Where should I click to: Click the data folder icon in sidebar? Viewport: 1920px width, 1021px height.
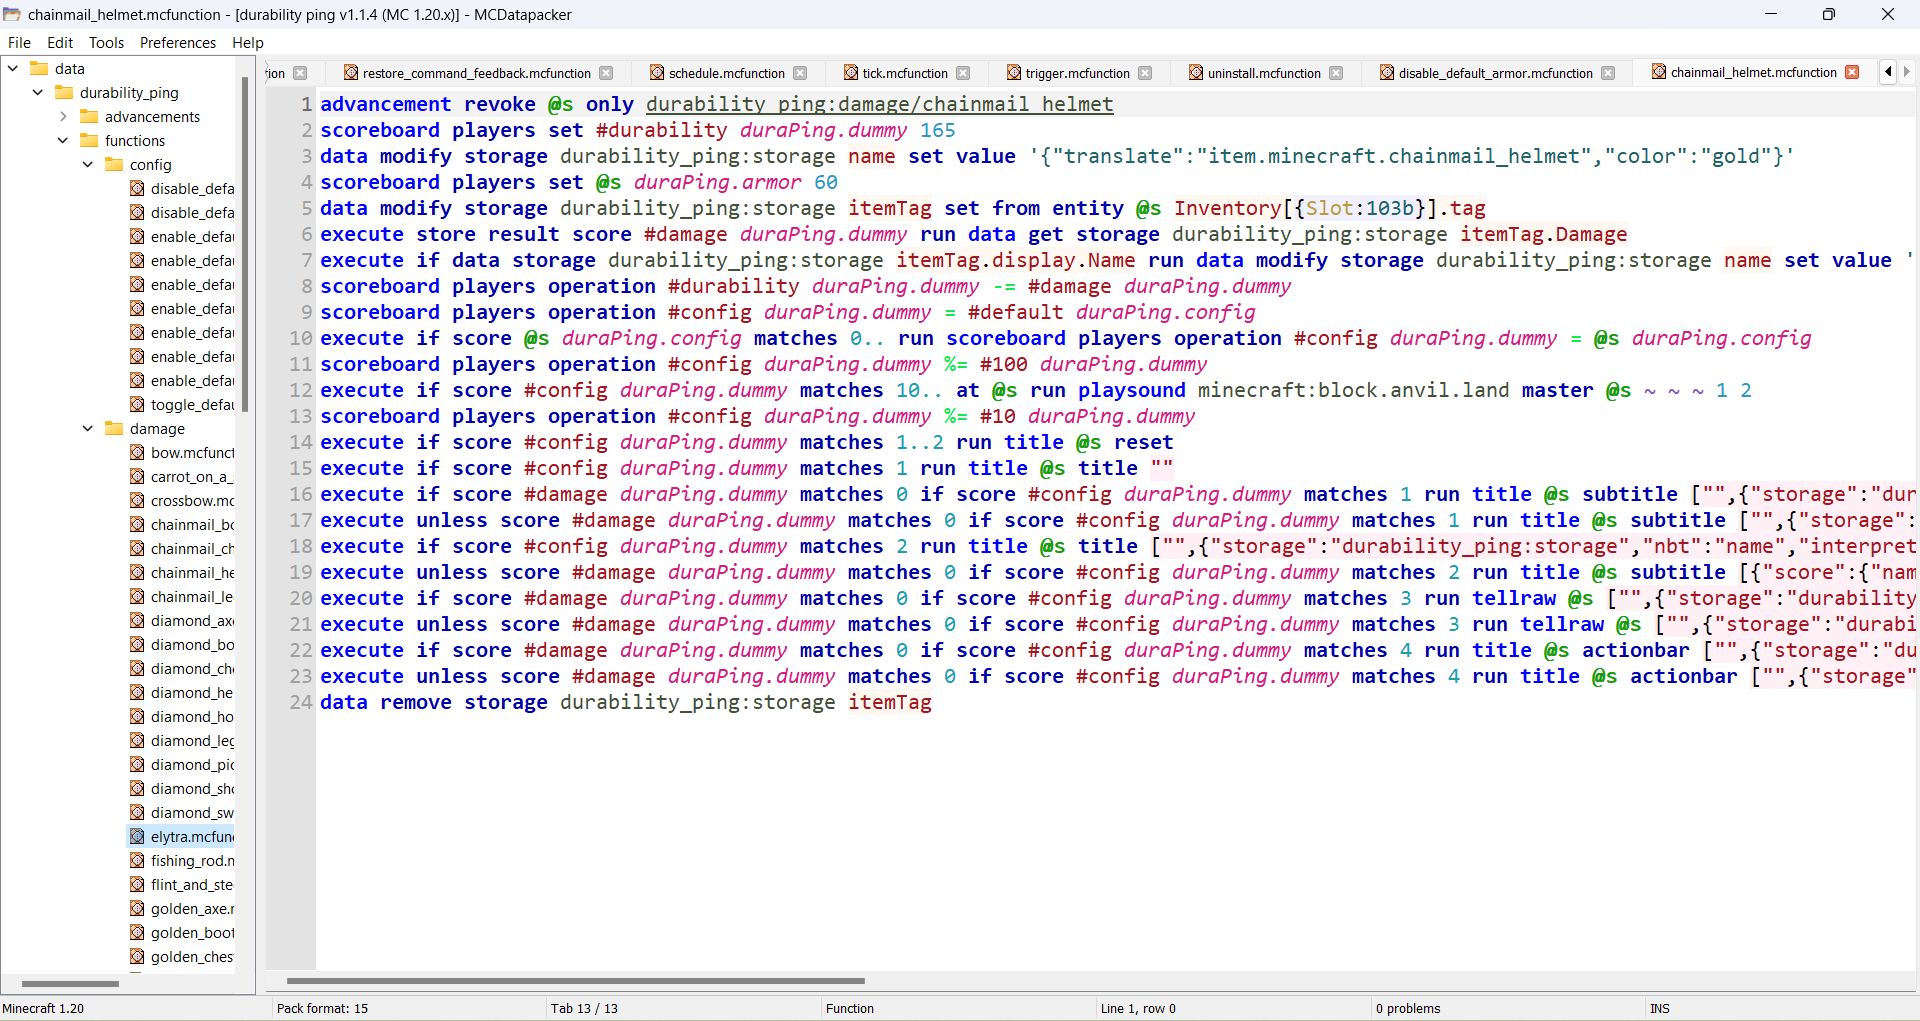38,68
